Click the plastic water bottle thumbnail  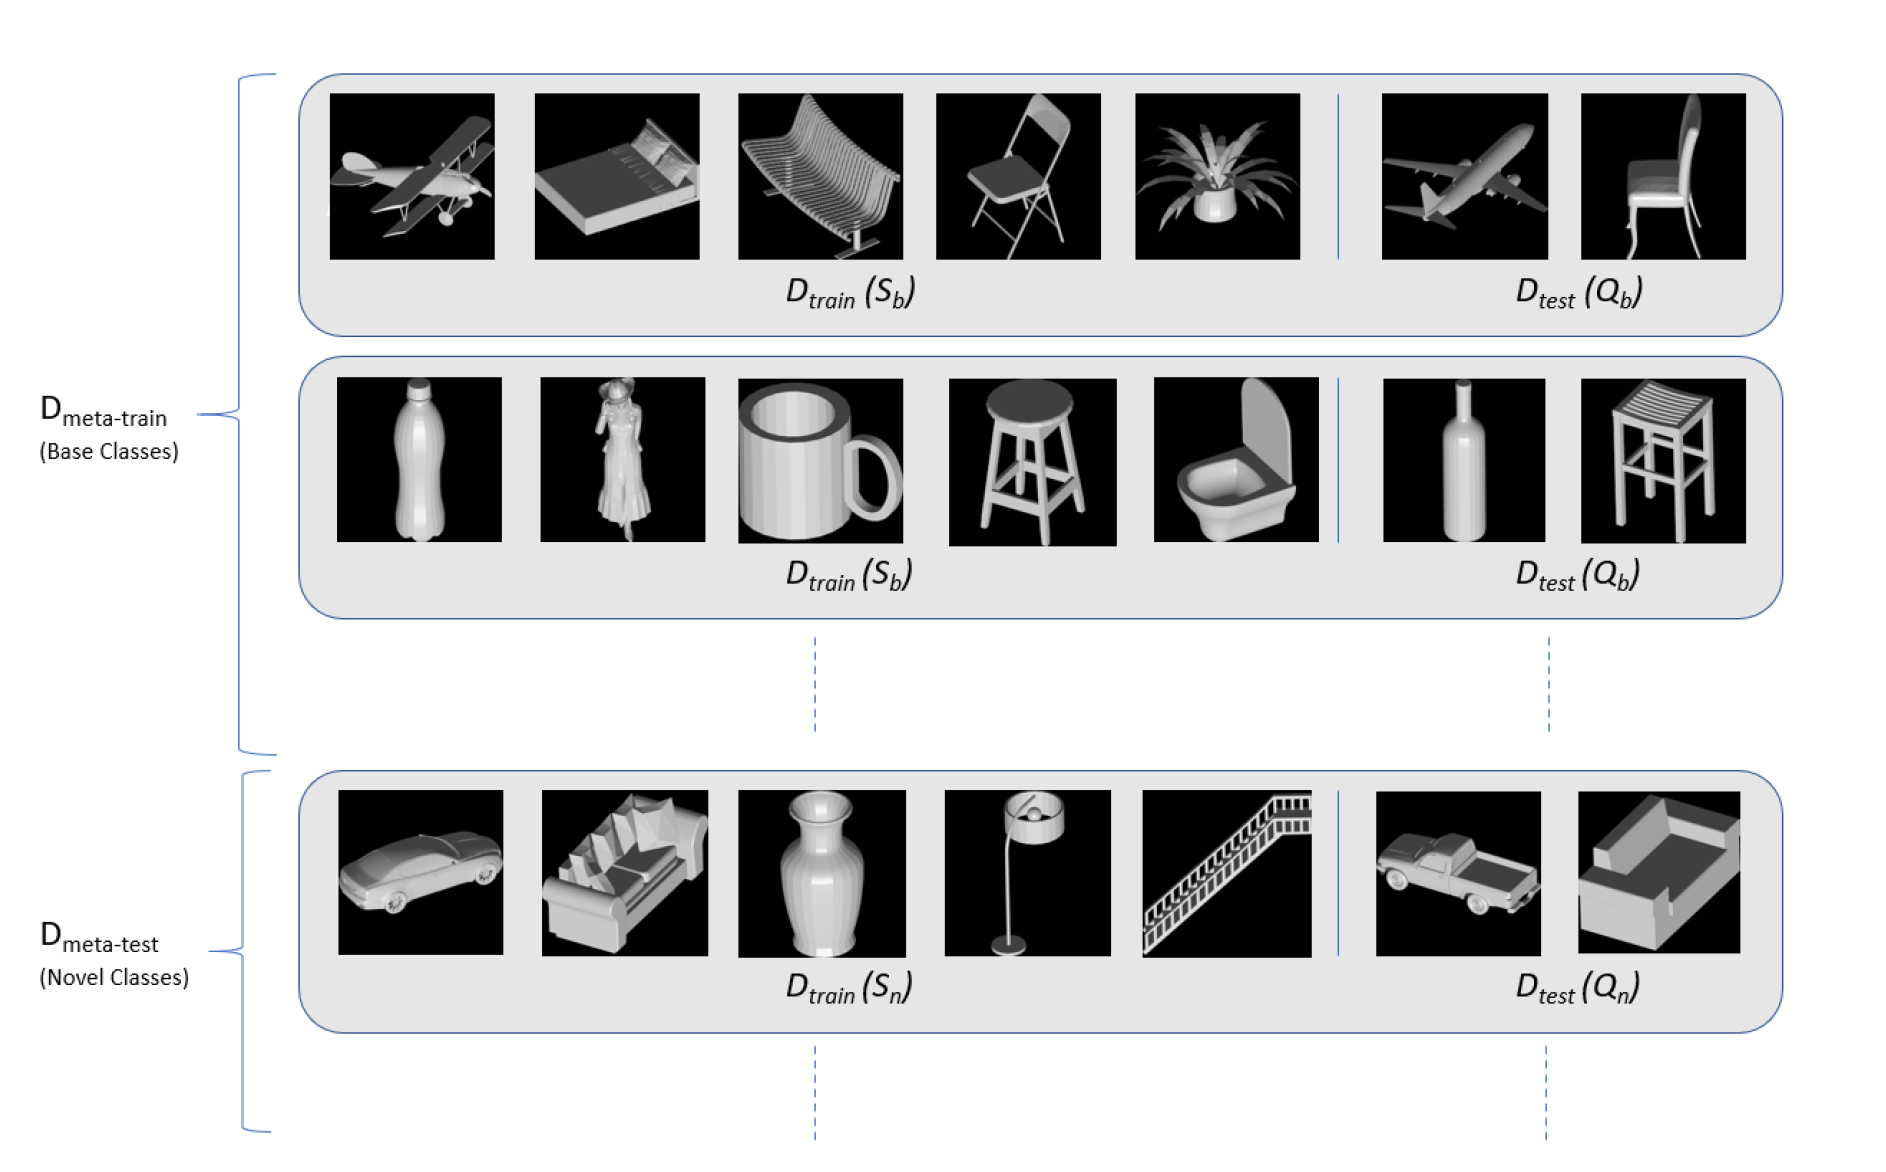[419, 459]
